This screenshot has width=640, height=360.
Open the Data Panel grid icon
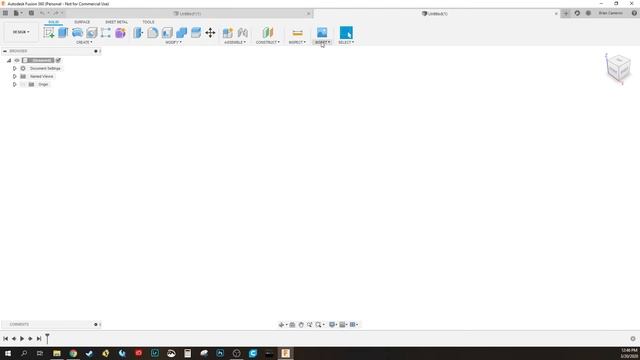5,13
